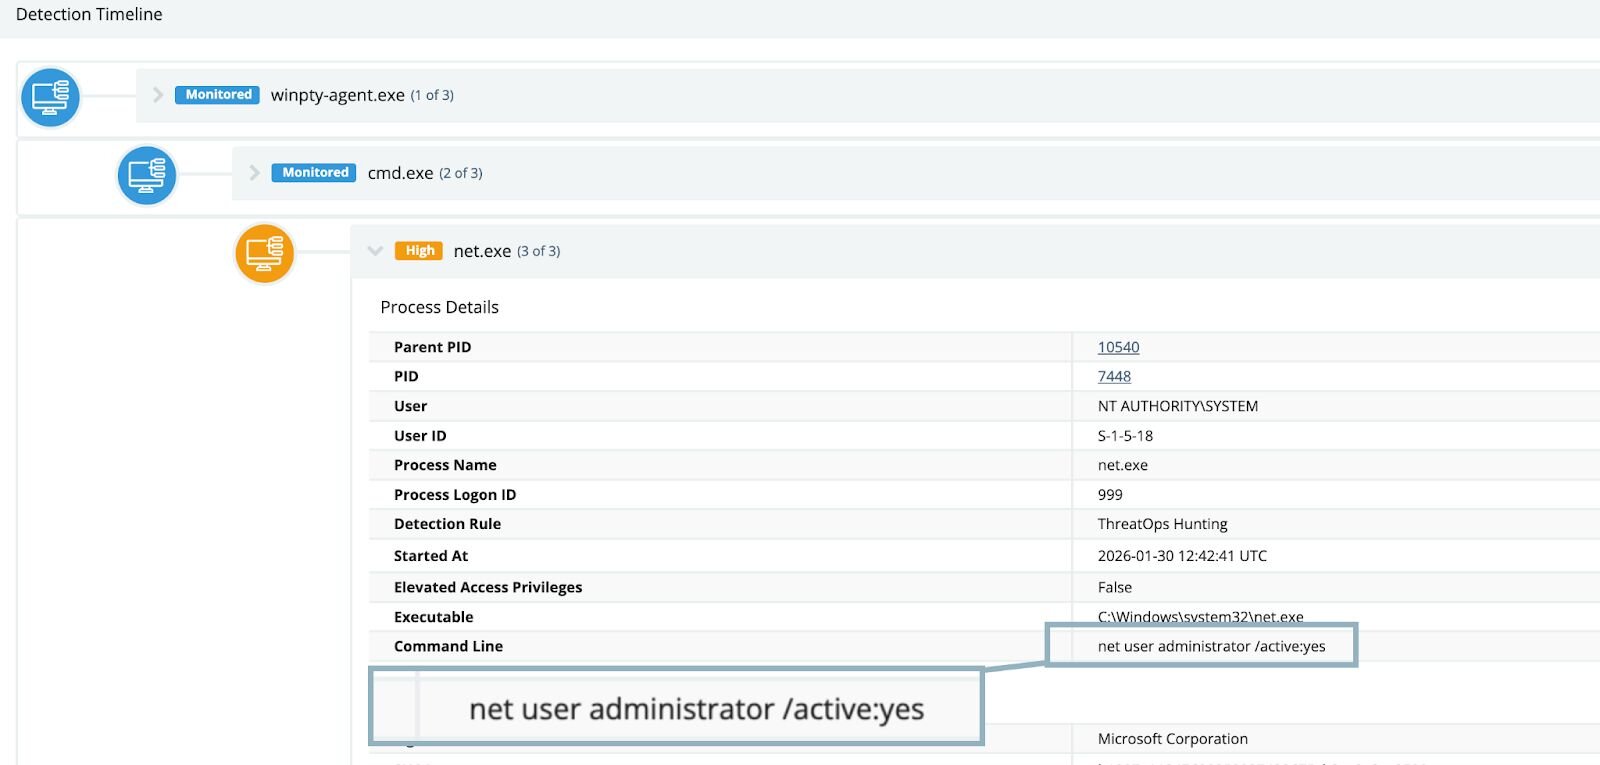This screenshot has width=1600, height=765.
Task: Click the Monitored badge beside cmd.exe
Action: pos(314,173)
